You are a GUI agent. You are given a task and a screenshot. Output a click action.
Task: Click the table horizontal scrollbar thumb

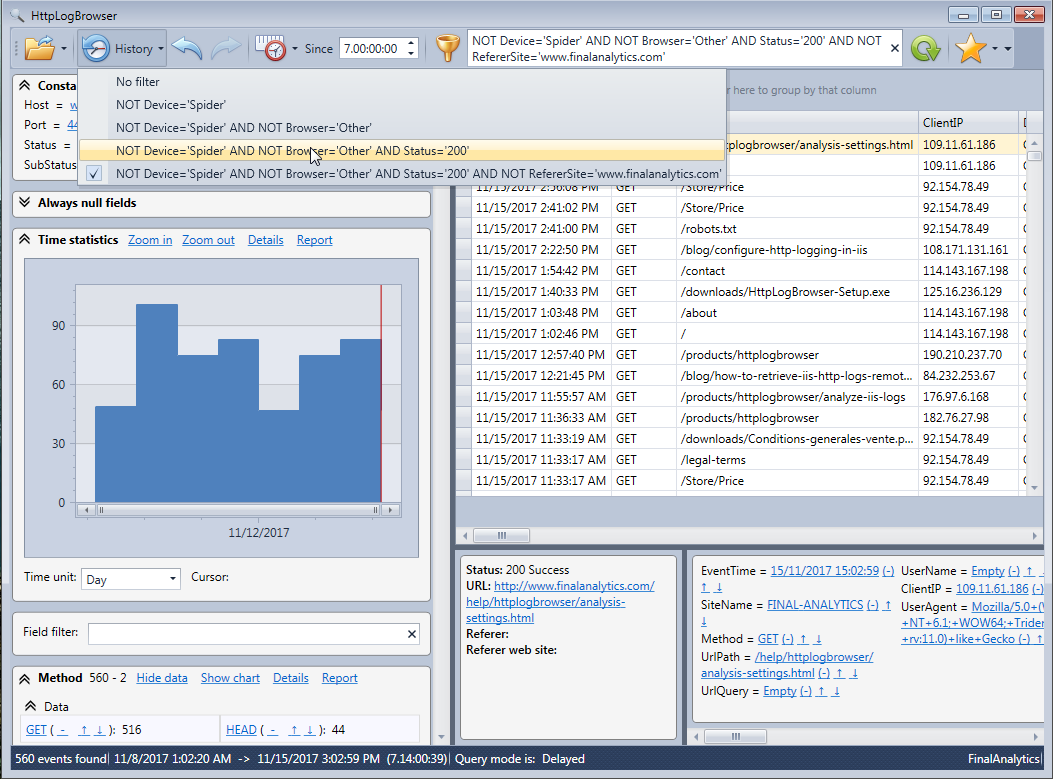point(502,535)
